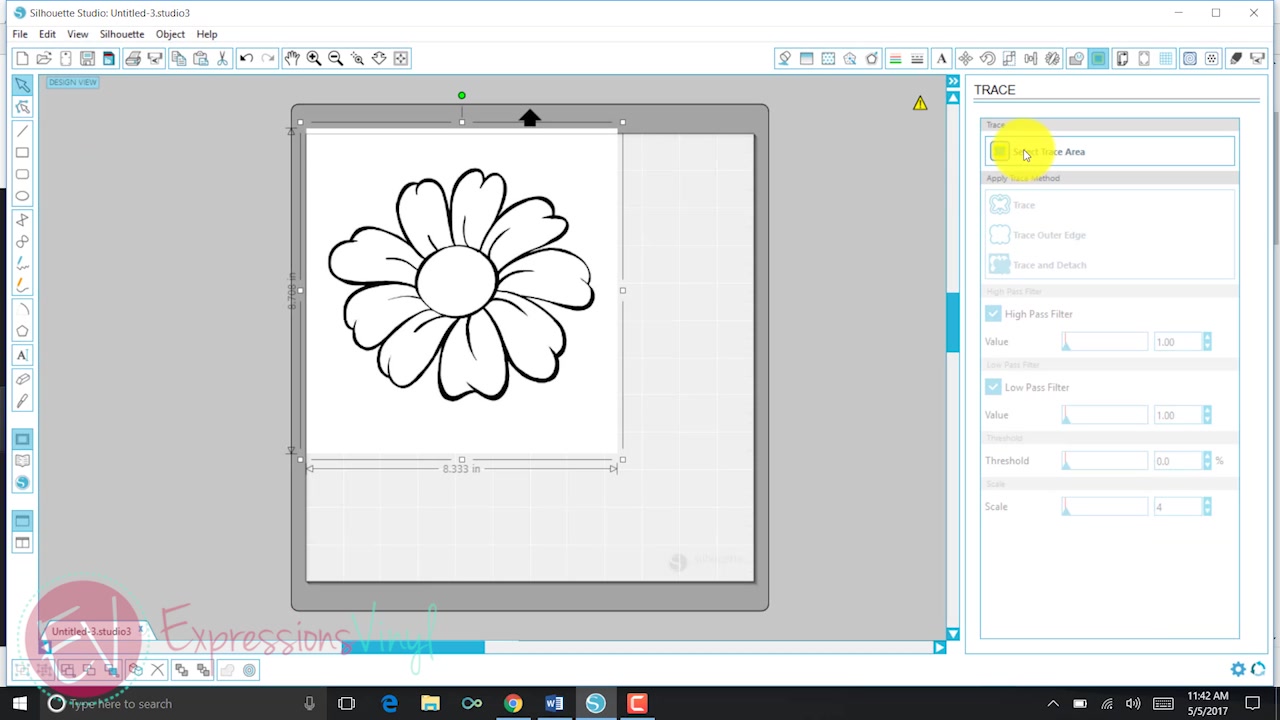Open a file with the folder icon

coord(44,59)
